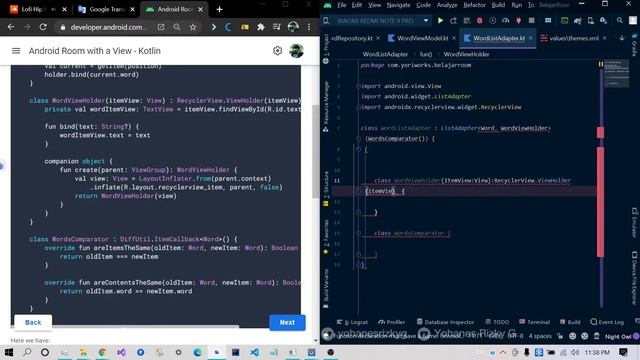Image resolution: width=640 pixels, height=360 pixels.
Task: Open the 4 spaces indent selector
Action: click(x=540, y=336)
